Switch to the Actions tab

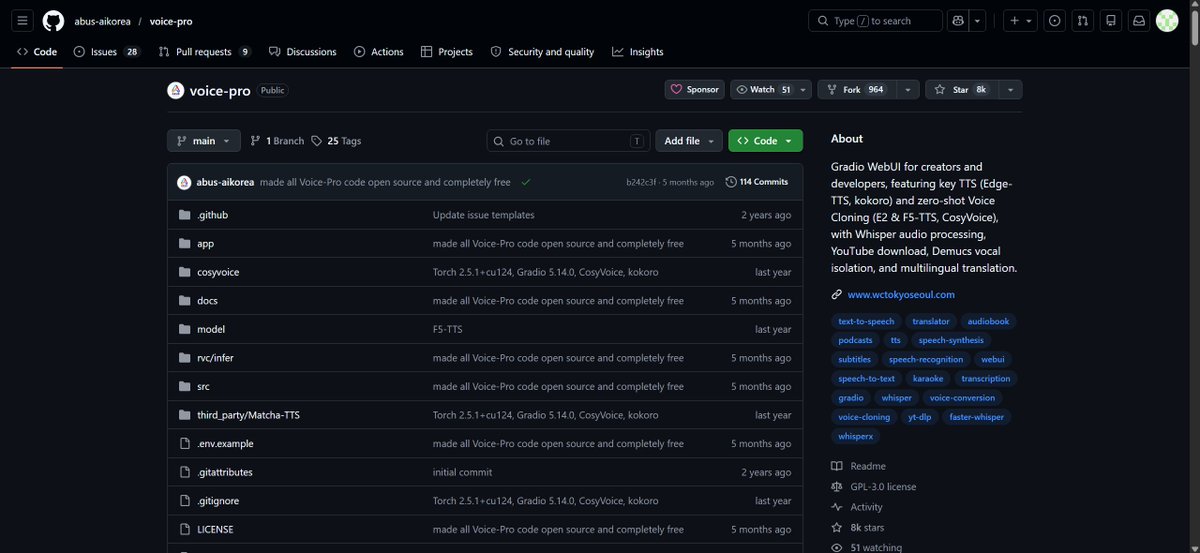coord(379,52)
